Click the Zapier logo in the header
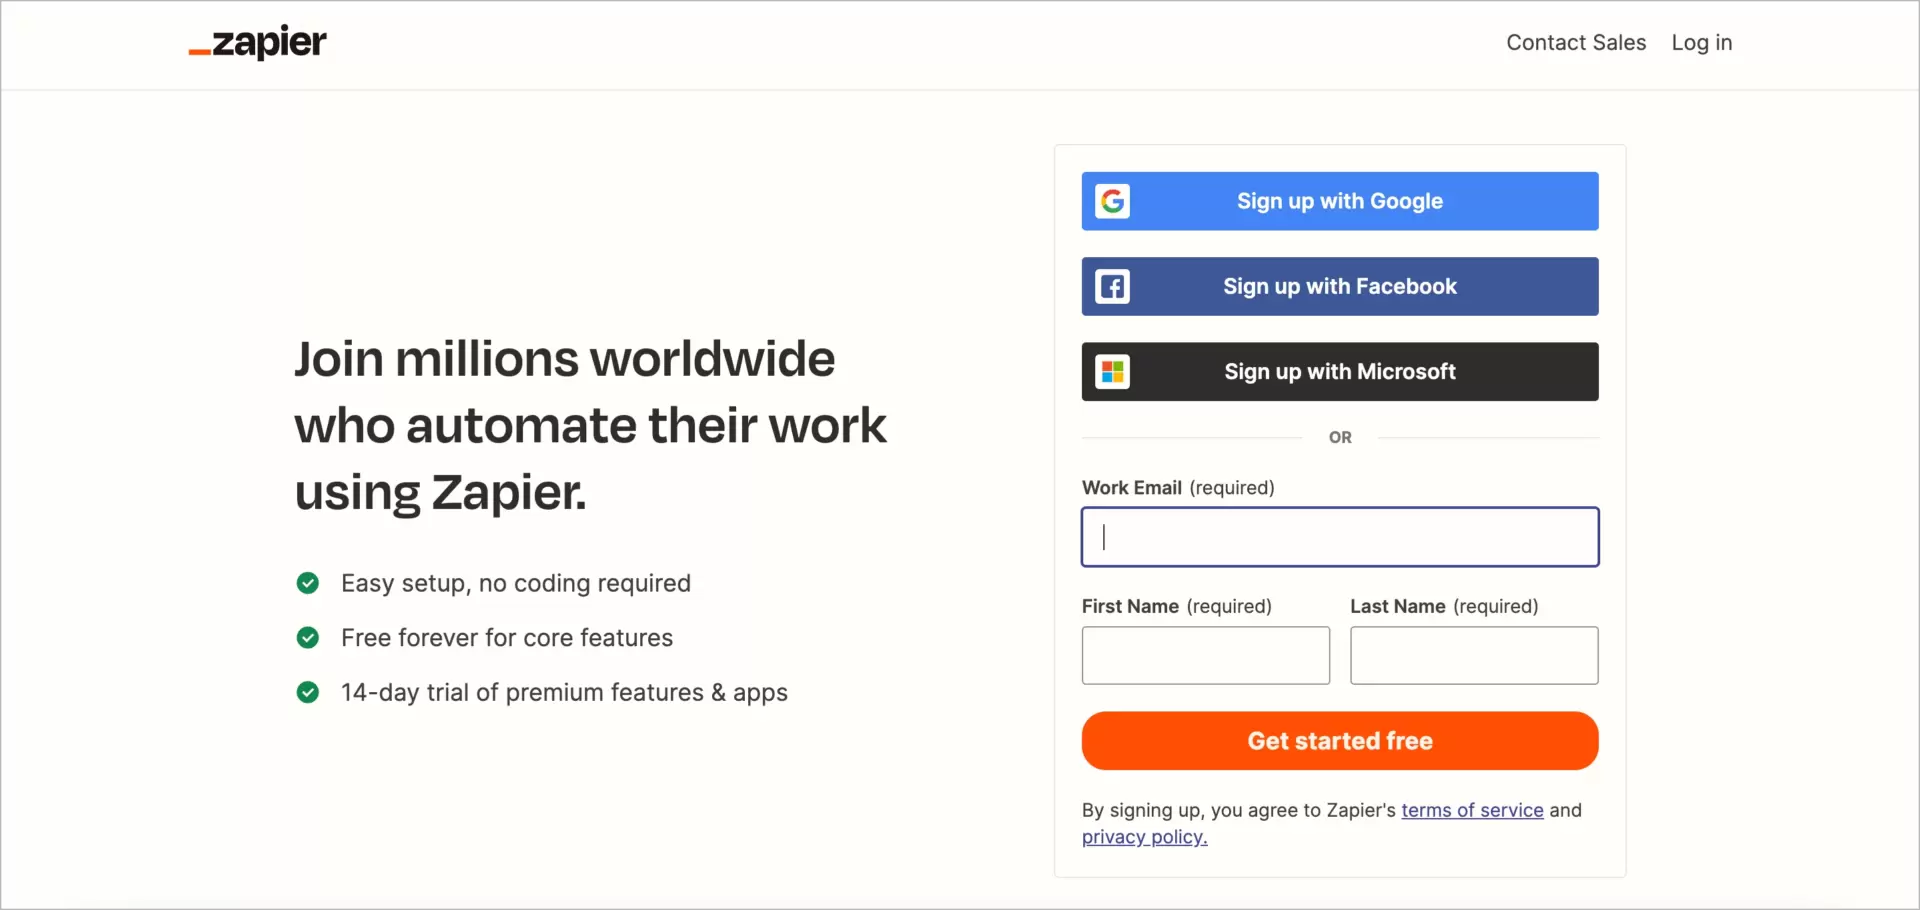 pos(256,42)
